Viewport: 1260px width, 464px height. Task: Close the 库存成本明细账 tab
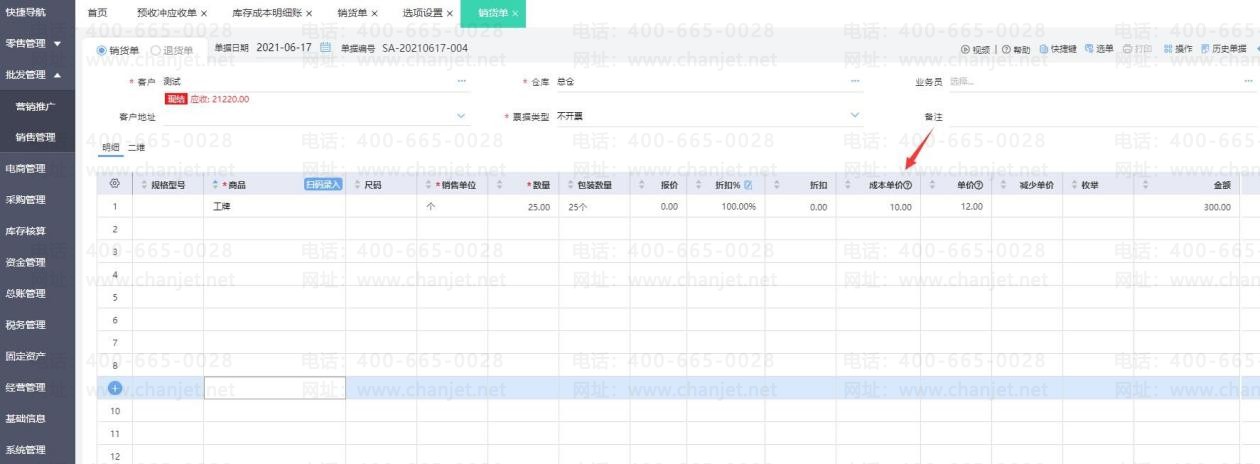tap(308, 14)
